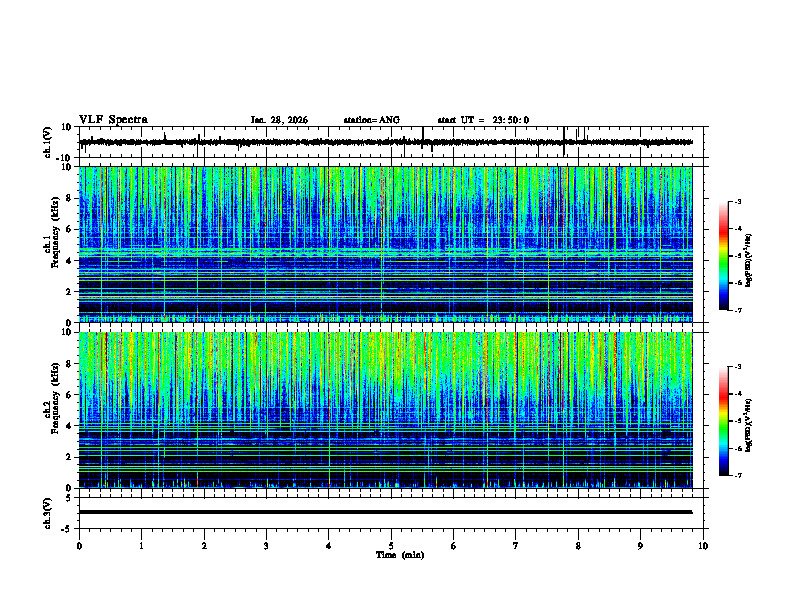Select the "Jan. 28, 2026" date text
The height and width of the screenshot is (612, 792).
279,120
